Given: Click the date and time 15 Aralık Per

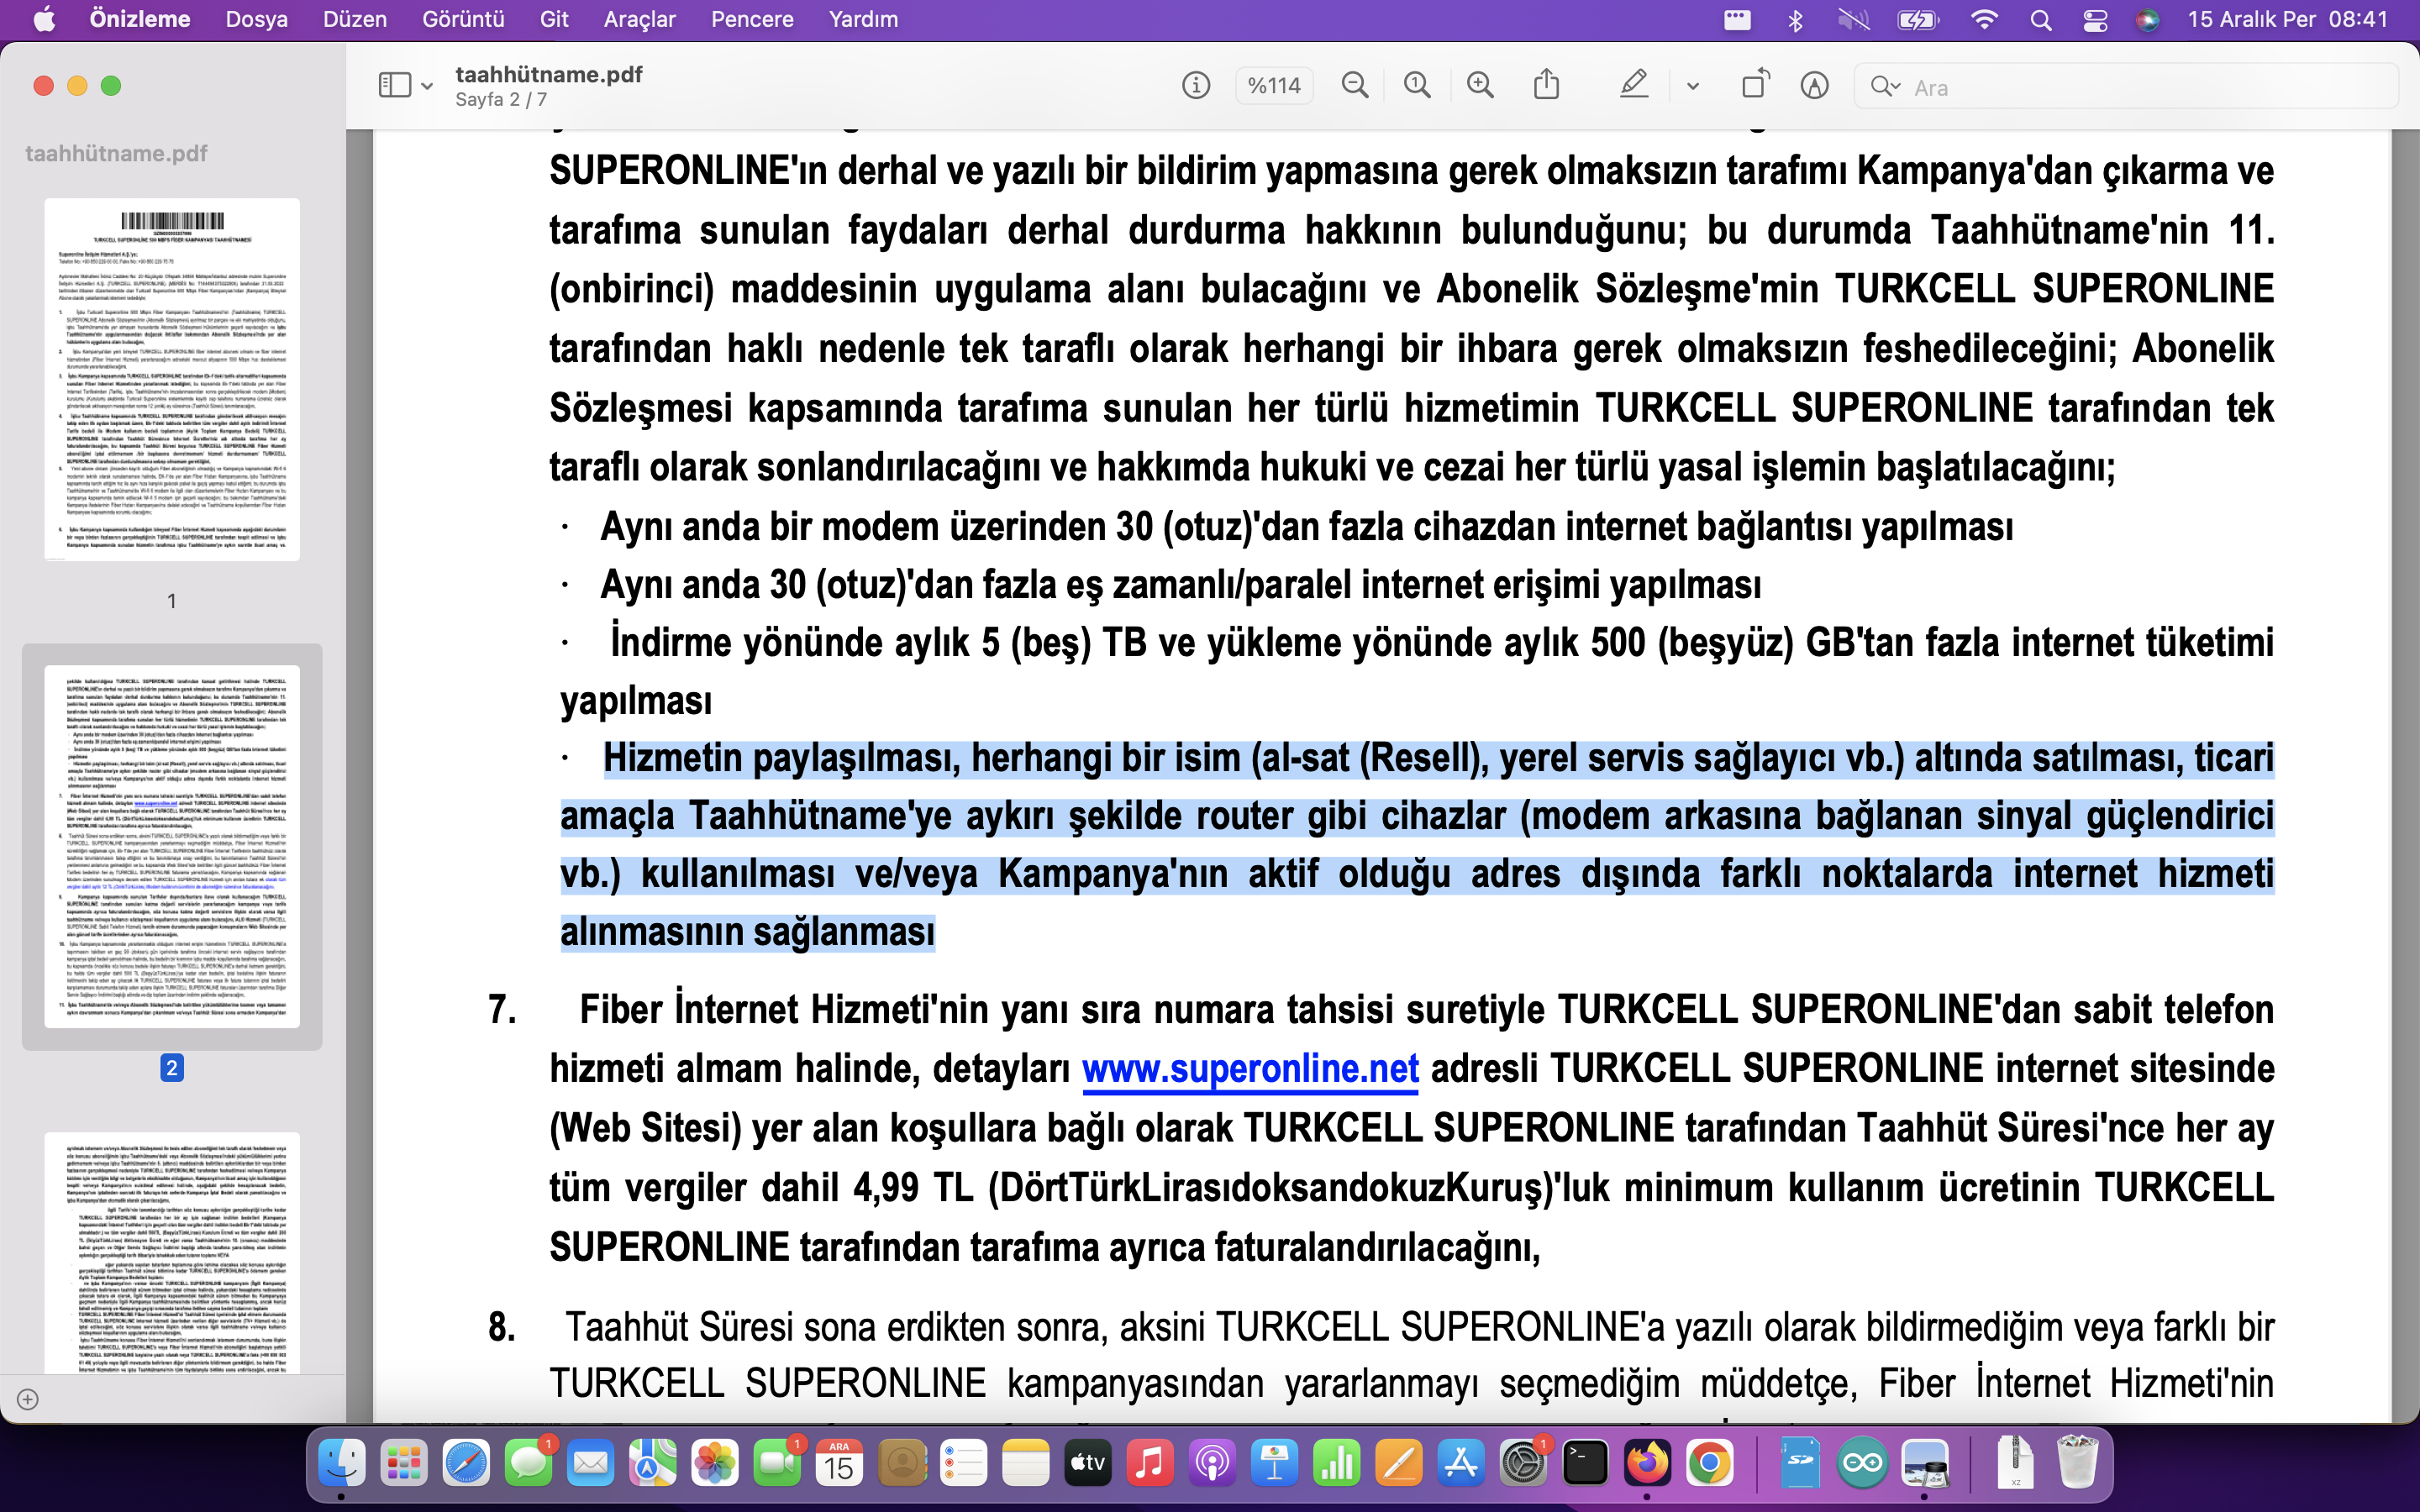Looking at the screenshot, I should point(2251,19).
